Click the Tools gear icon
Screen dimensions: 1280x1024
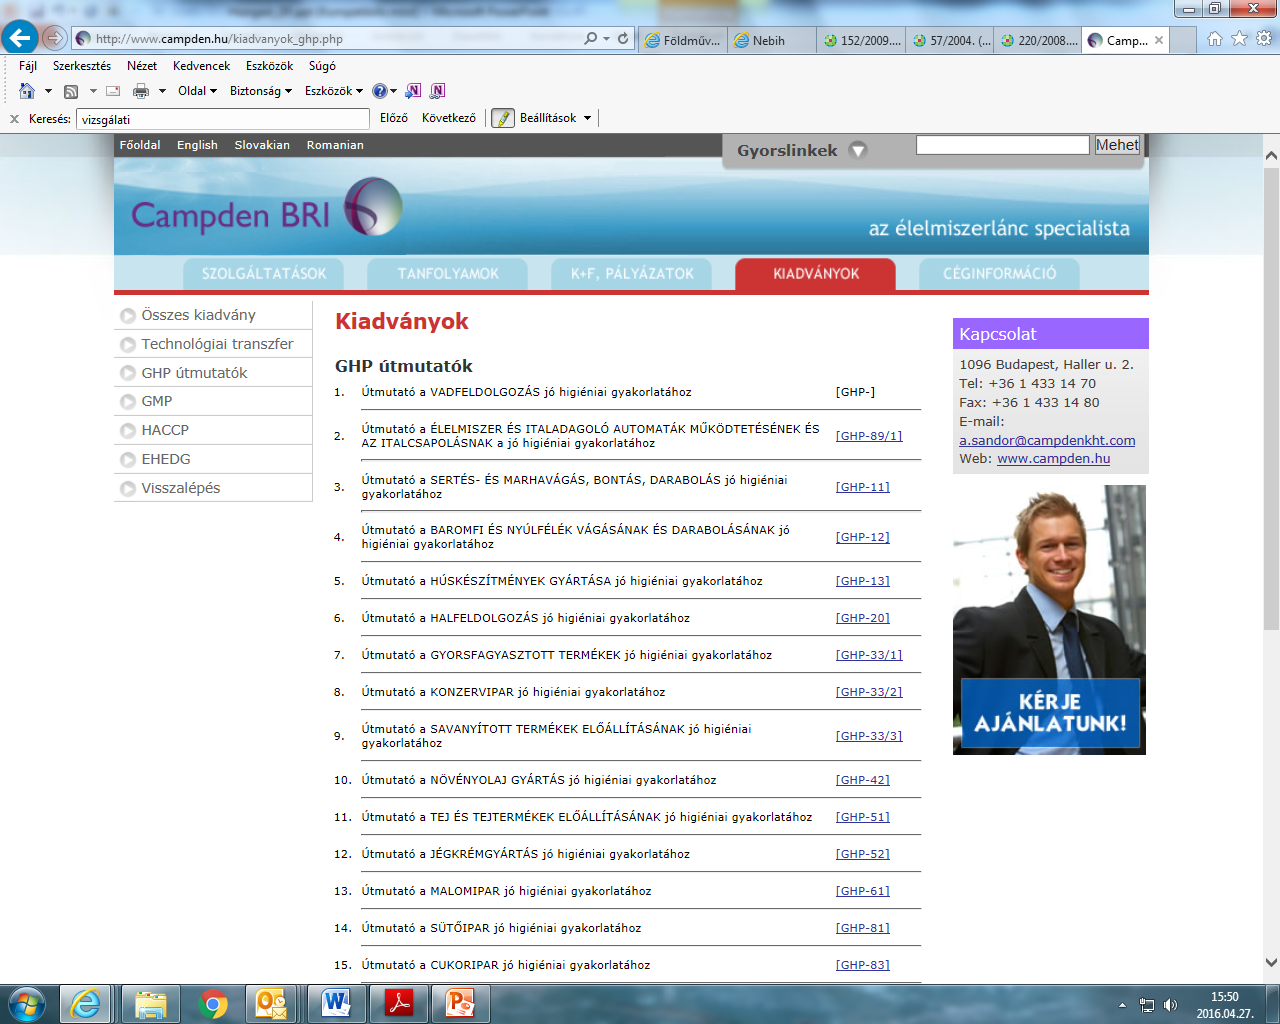(1264, 38)
